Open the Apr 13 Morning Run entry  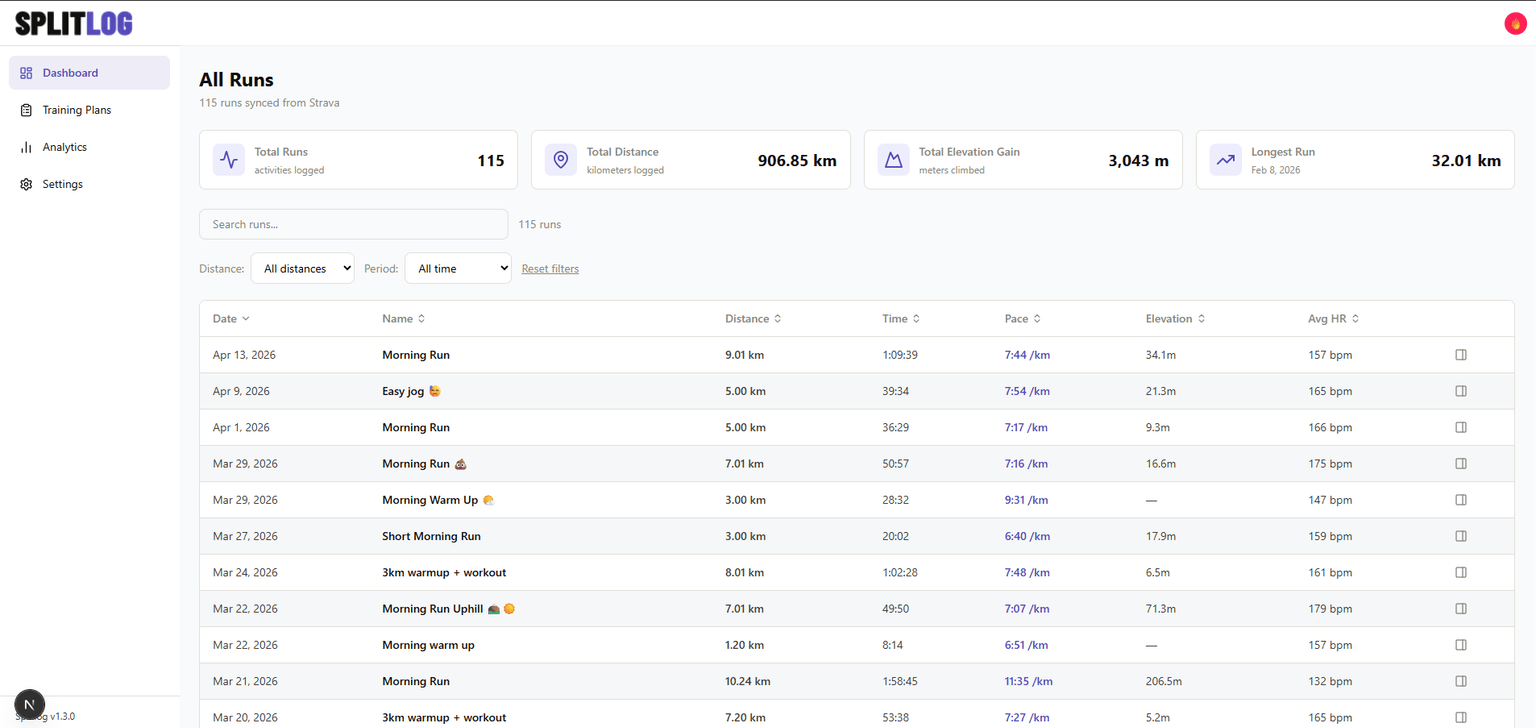[x=416, y=355]
